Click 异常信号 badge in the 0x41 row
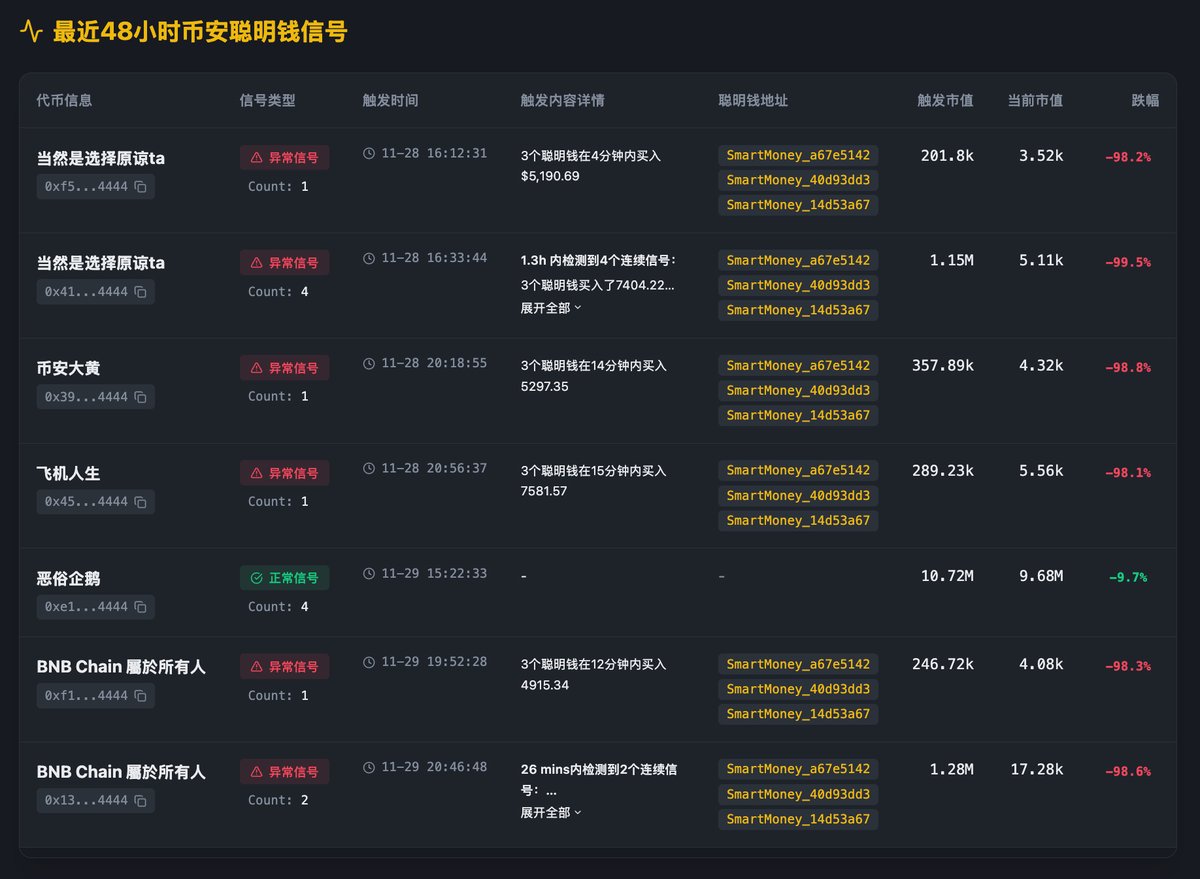Viewport: 1200px width, 879px height. (284, 262)
